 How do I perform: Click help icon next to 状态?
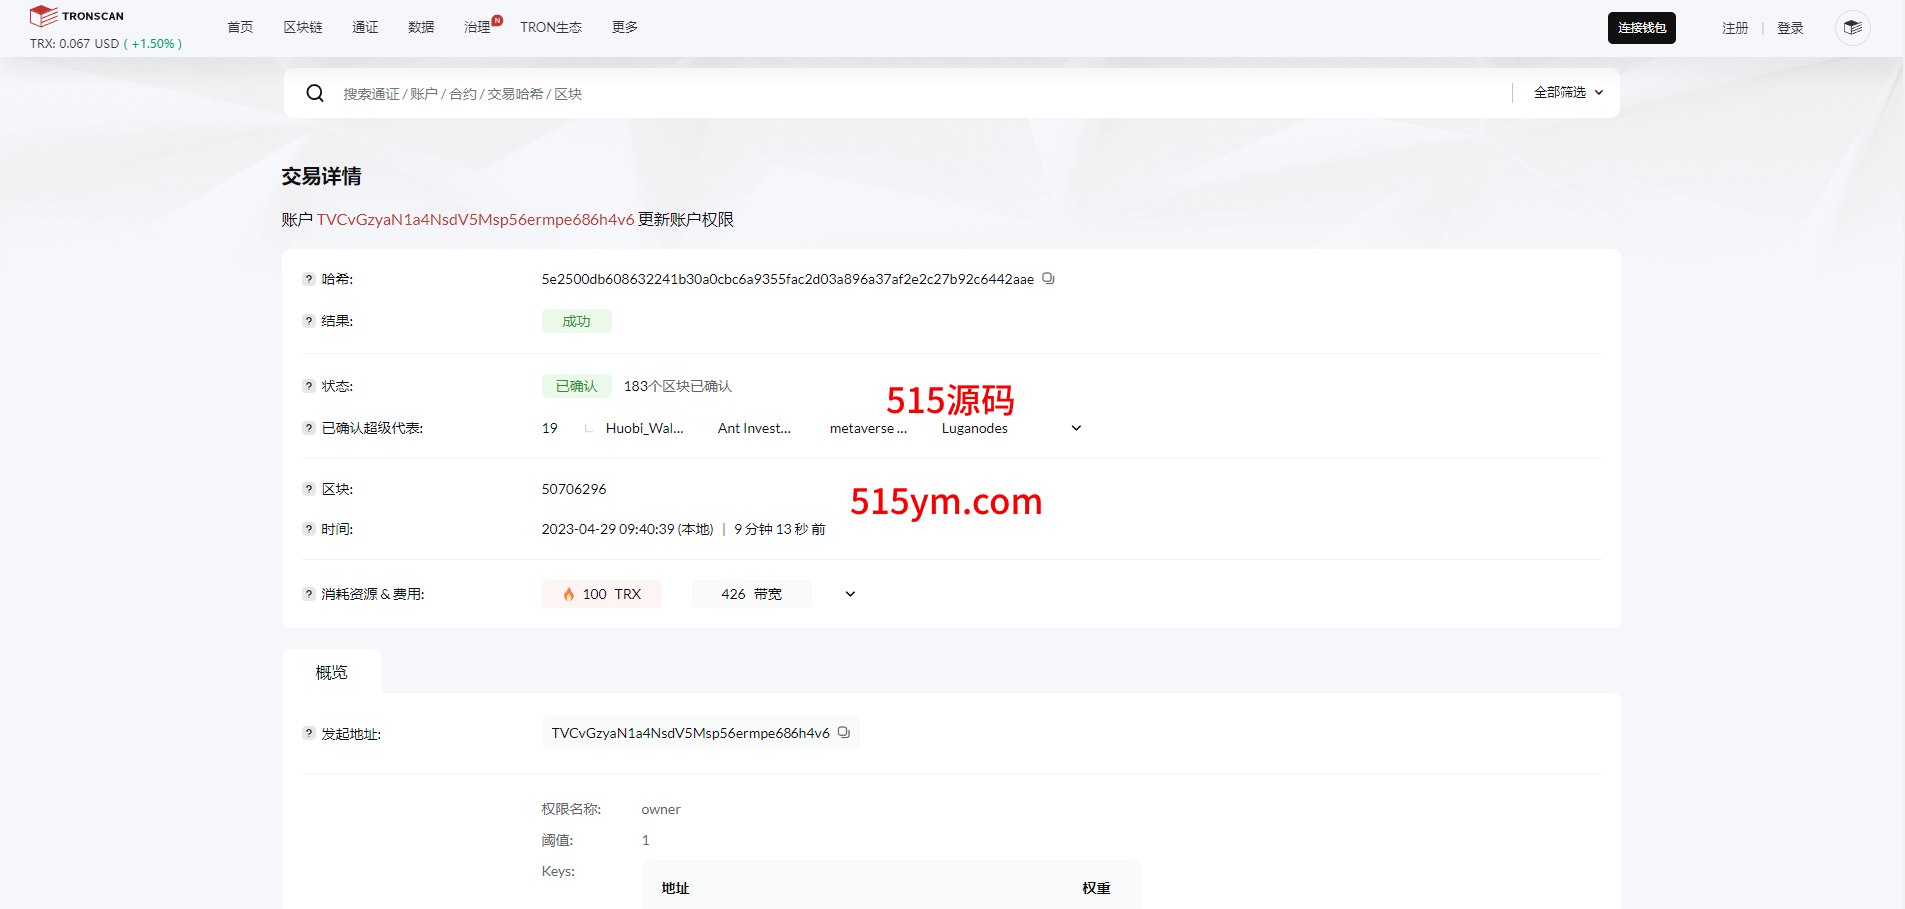[309, 386]
